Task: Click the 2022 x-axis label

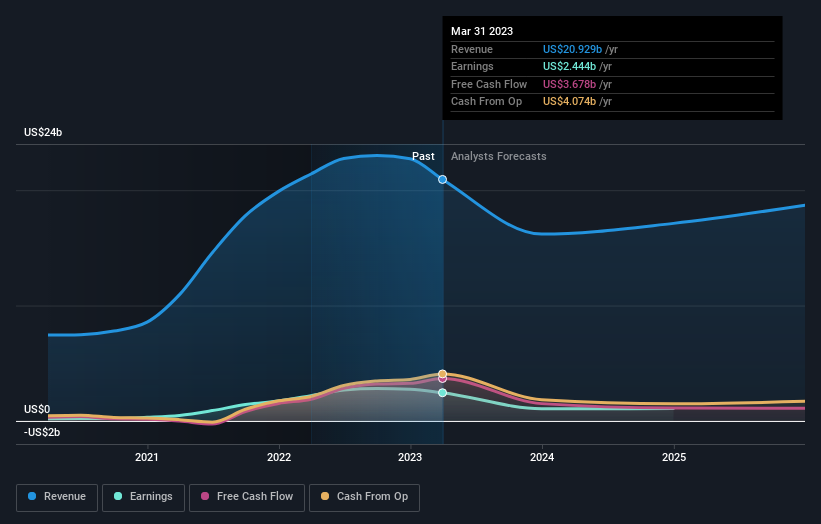Action: (x=279, y=457)
